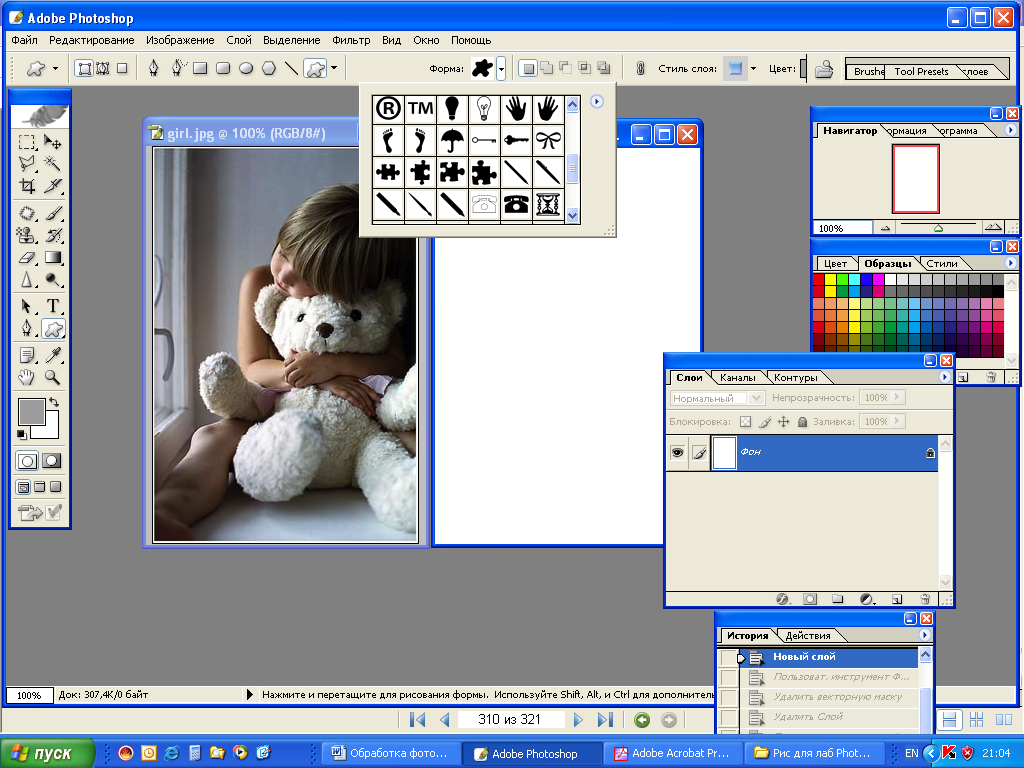Choose the bow ribbon shape
This screenshot has width=1024, height=768.
pyautogui.click(x=548, y=140)
